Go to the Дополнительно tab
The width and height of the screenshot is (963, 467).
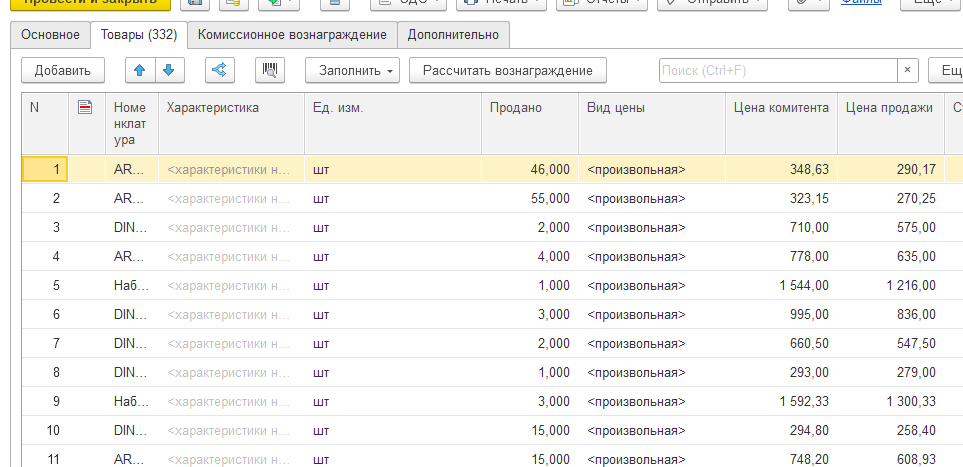point(453,34)
